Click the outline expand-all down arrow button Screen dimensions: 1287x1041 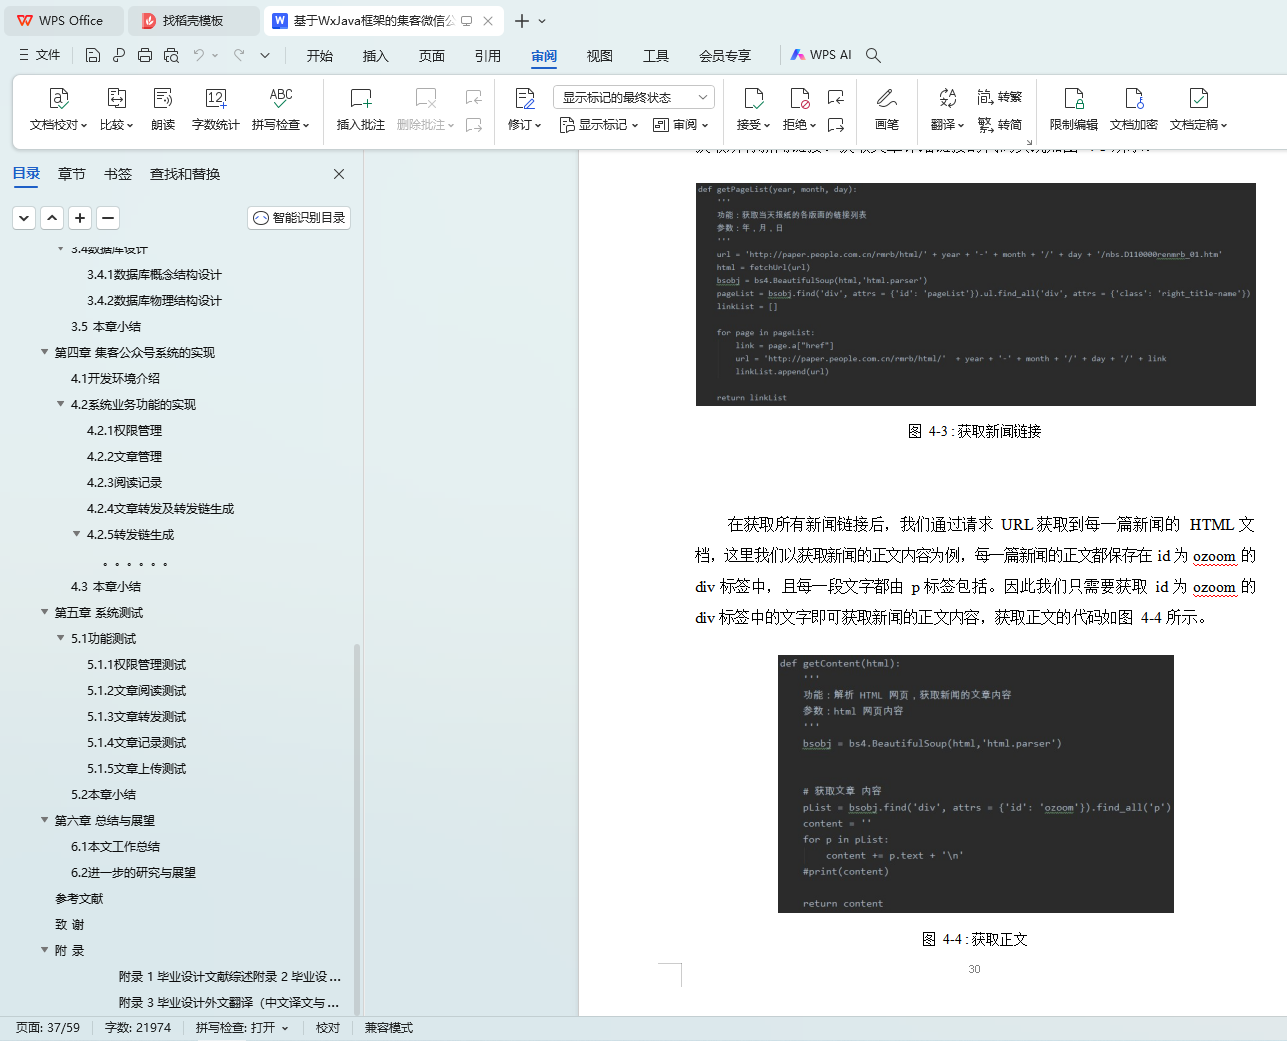tap(24, 218)
